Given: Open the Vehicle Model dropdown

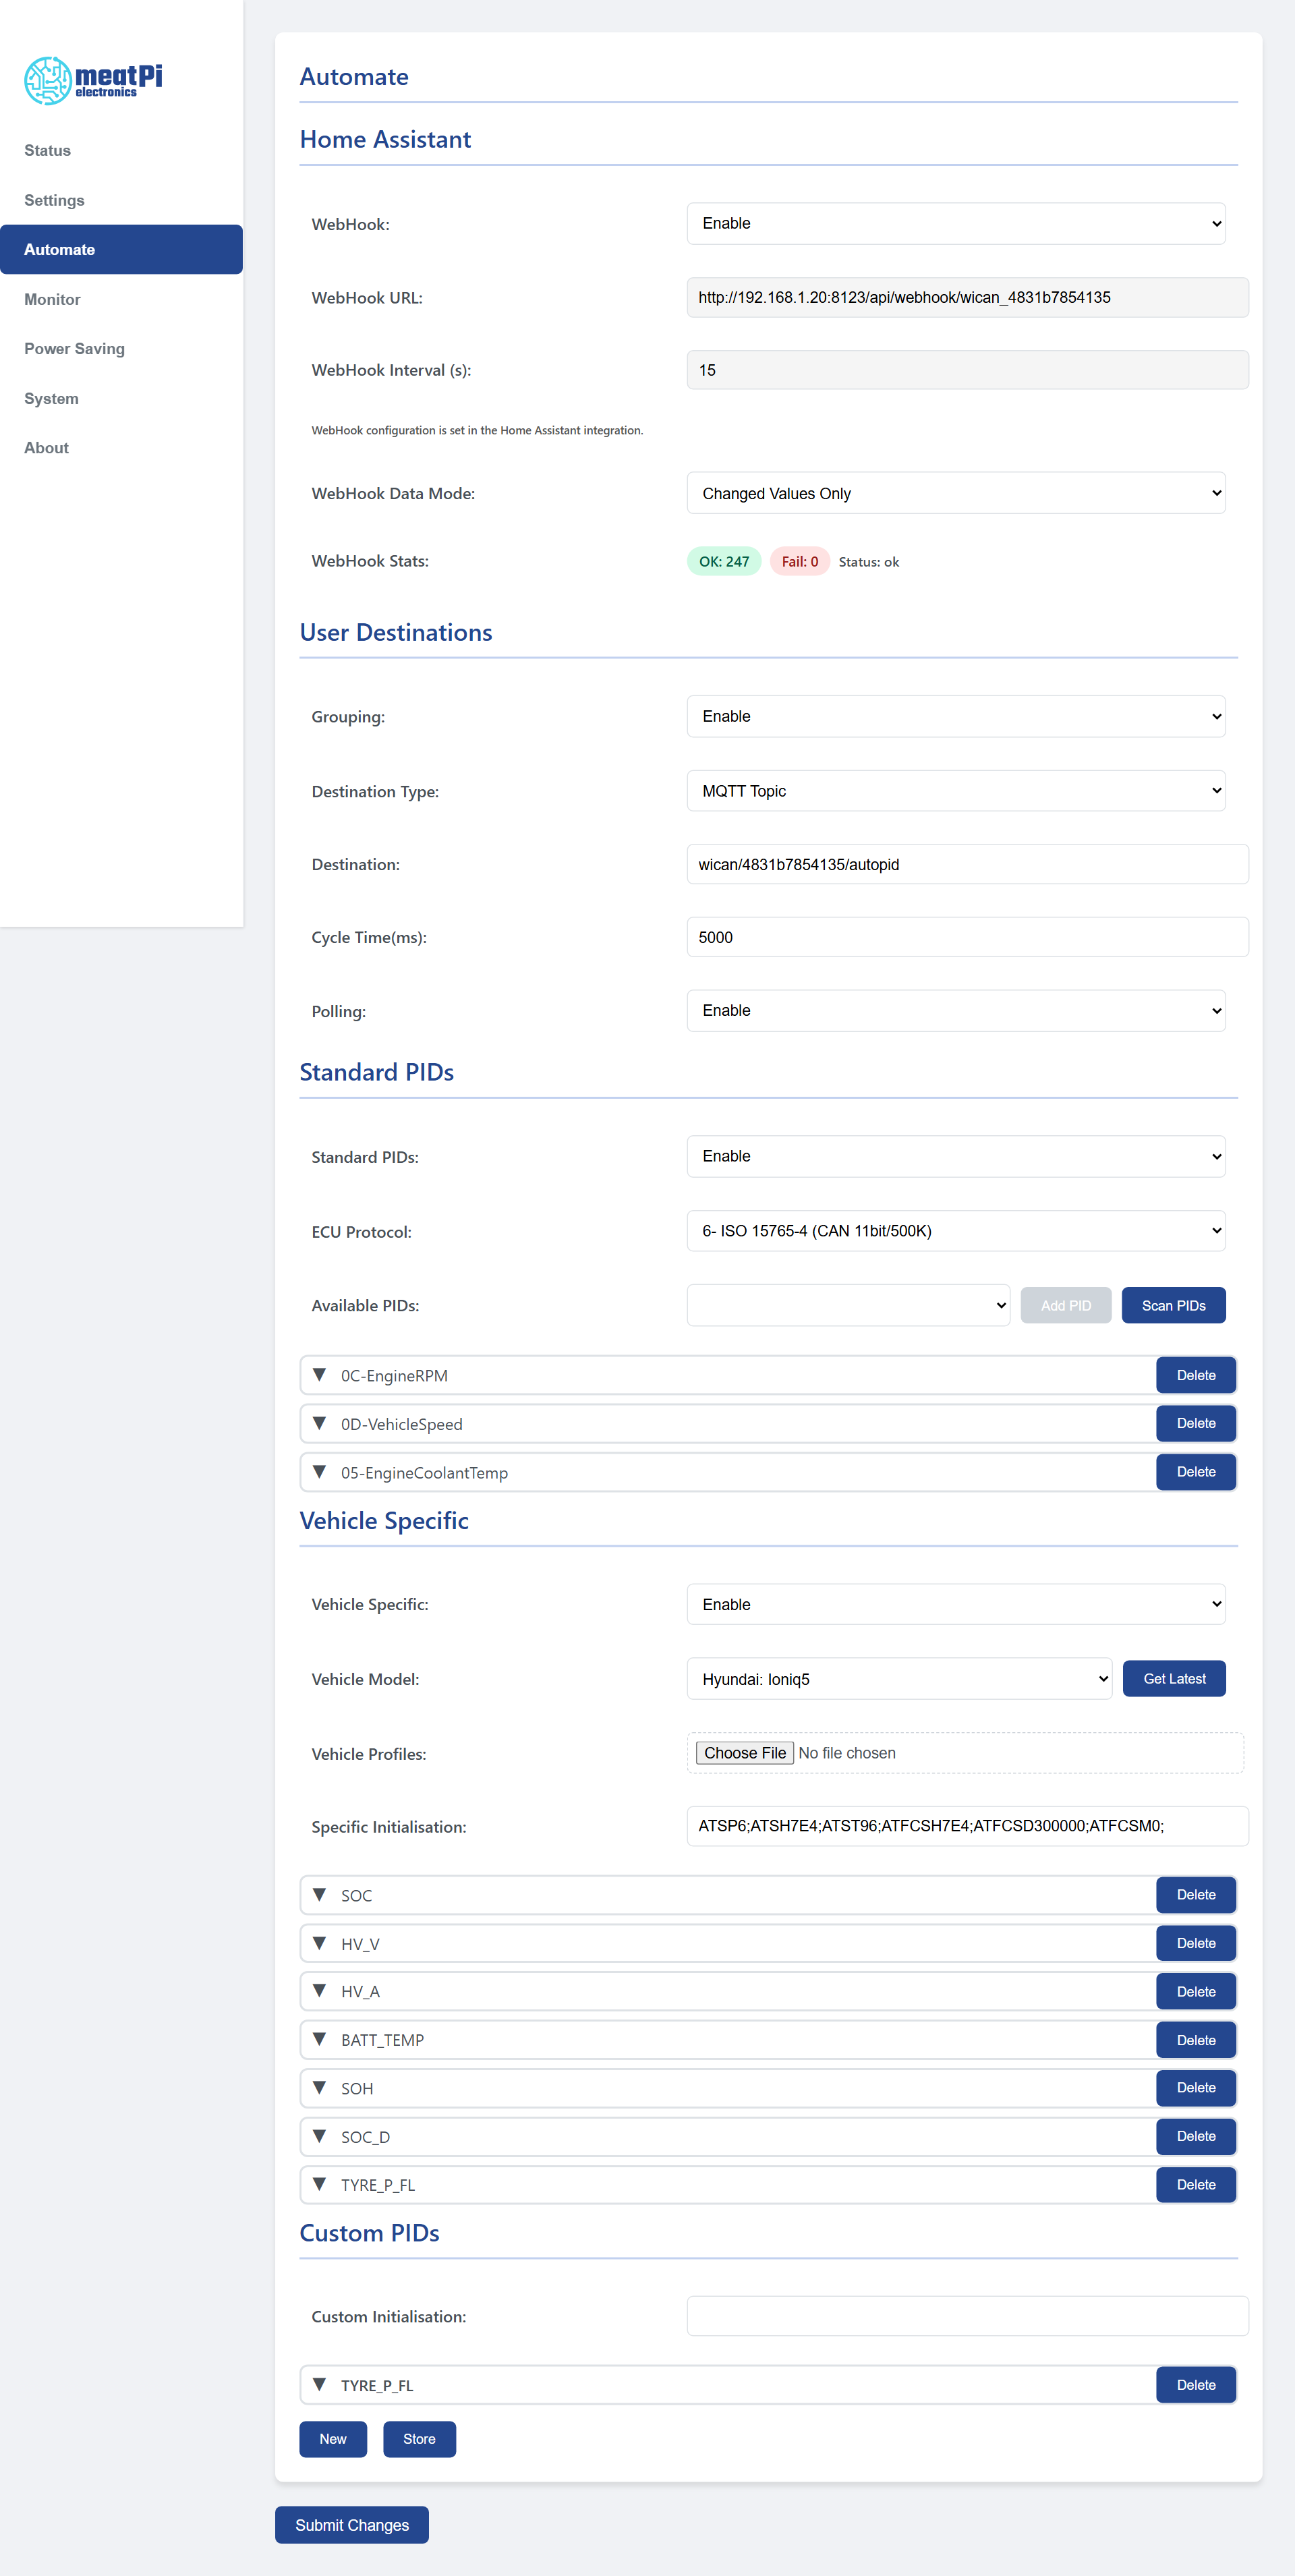Looking at the screenshot, I should [899, 1679].
